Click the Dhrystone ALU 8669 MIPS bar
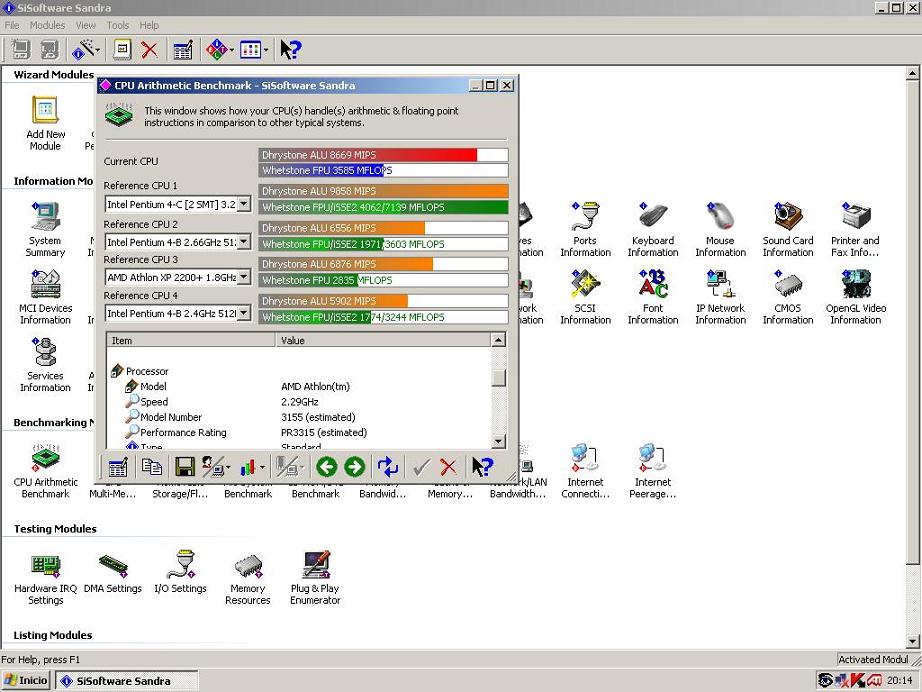 point(383,155)
